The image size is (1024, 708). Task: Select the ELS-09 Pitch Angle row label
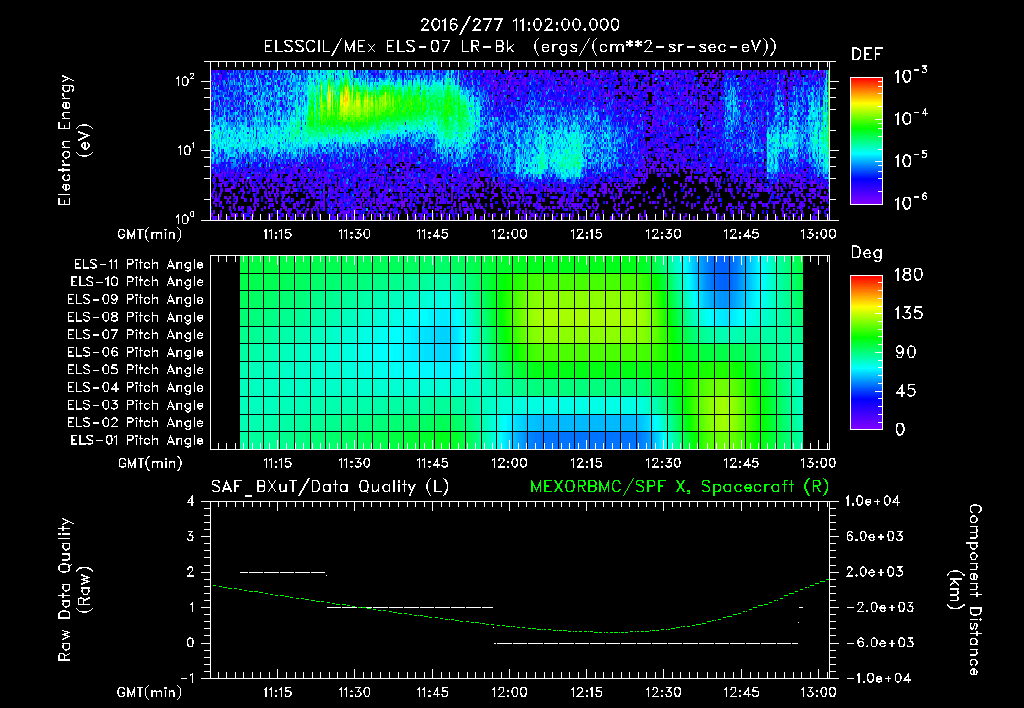135,299
